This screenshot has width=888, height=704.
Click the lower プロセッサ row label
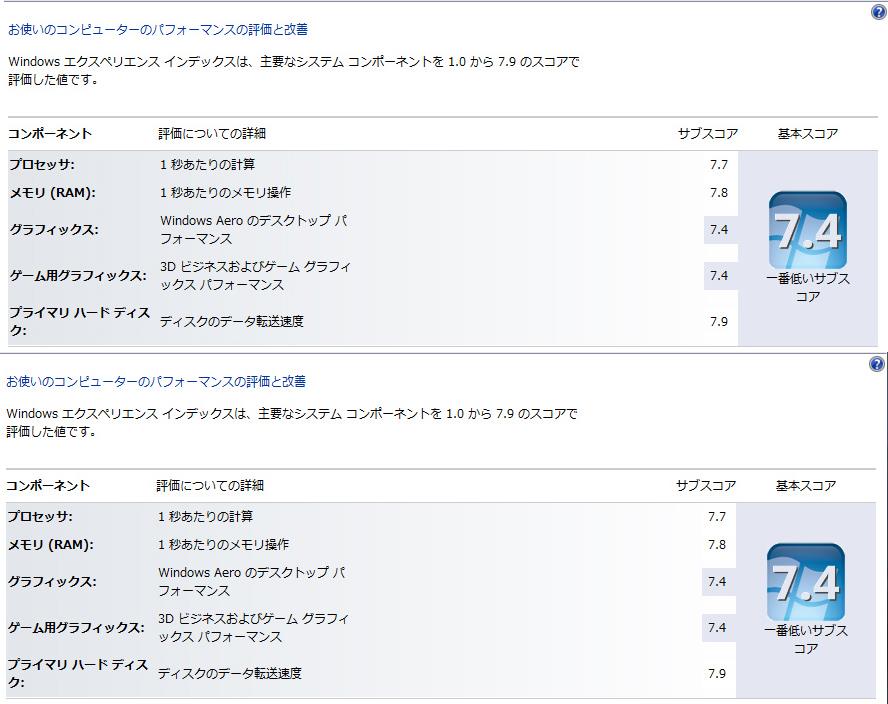[40, 517]
